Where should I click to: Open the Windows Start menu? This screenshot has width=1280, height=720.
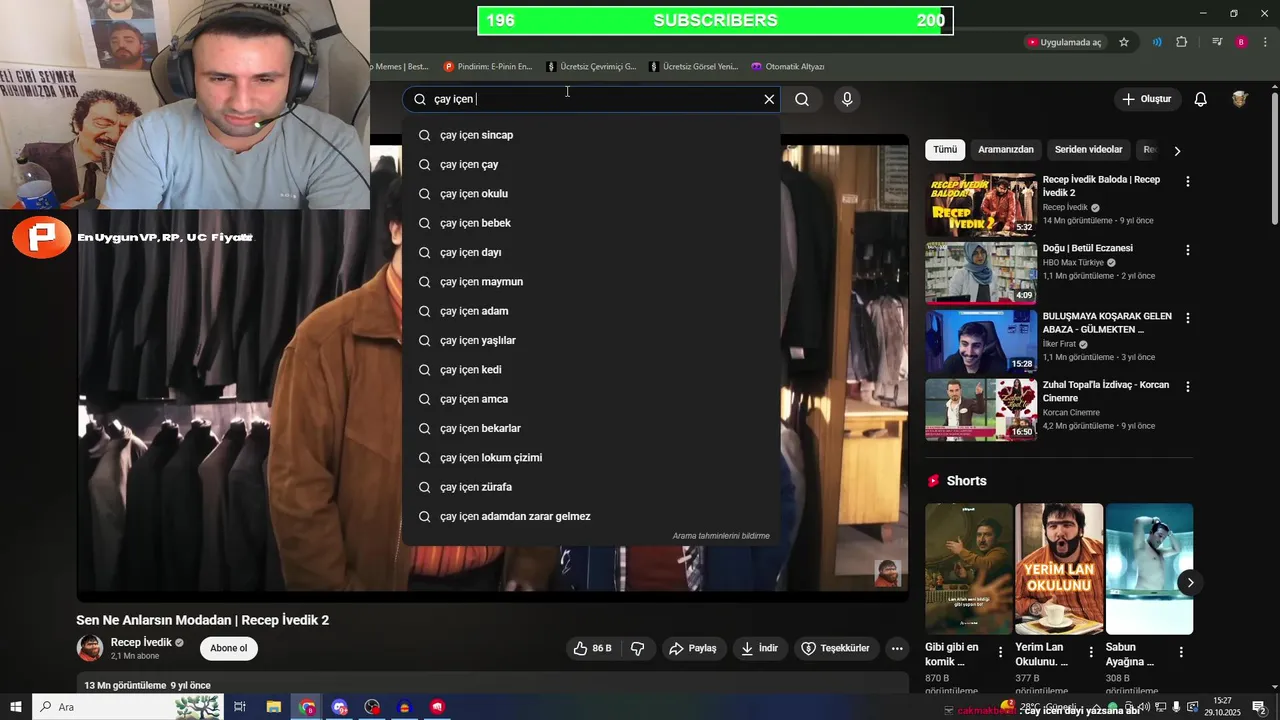click(16, 707)
